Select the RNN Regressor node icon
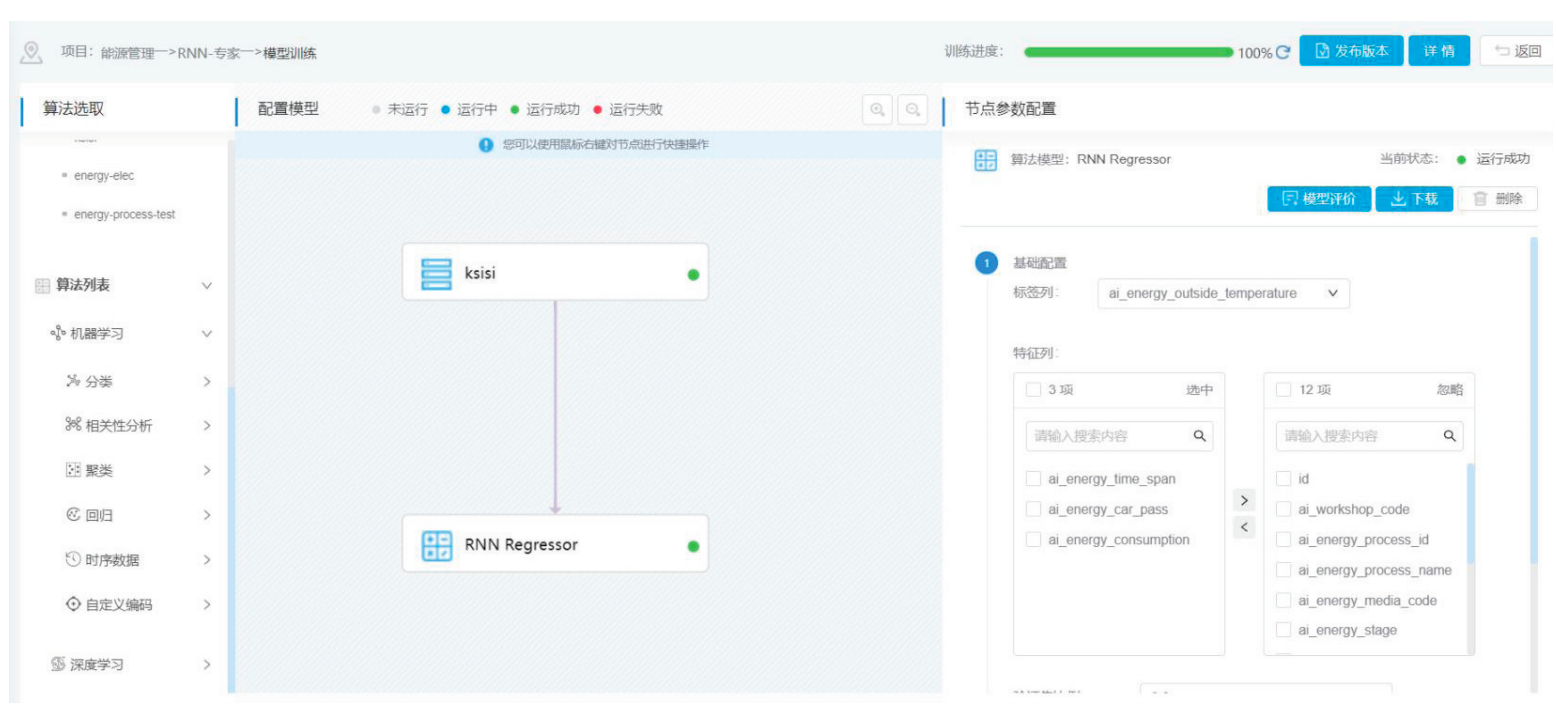Screen dimensions: 1556x708 [x=436, y=545]
